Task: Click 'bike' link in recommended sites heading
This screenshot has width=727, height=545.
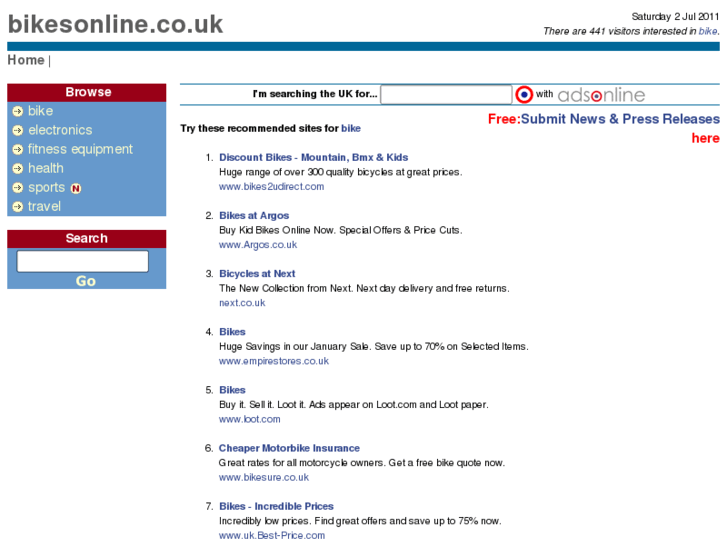Action: coord(351,128)
